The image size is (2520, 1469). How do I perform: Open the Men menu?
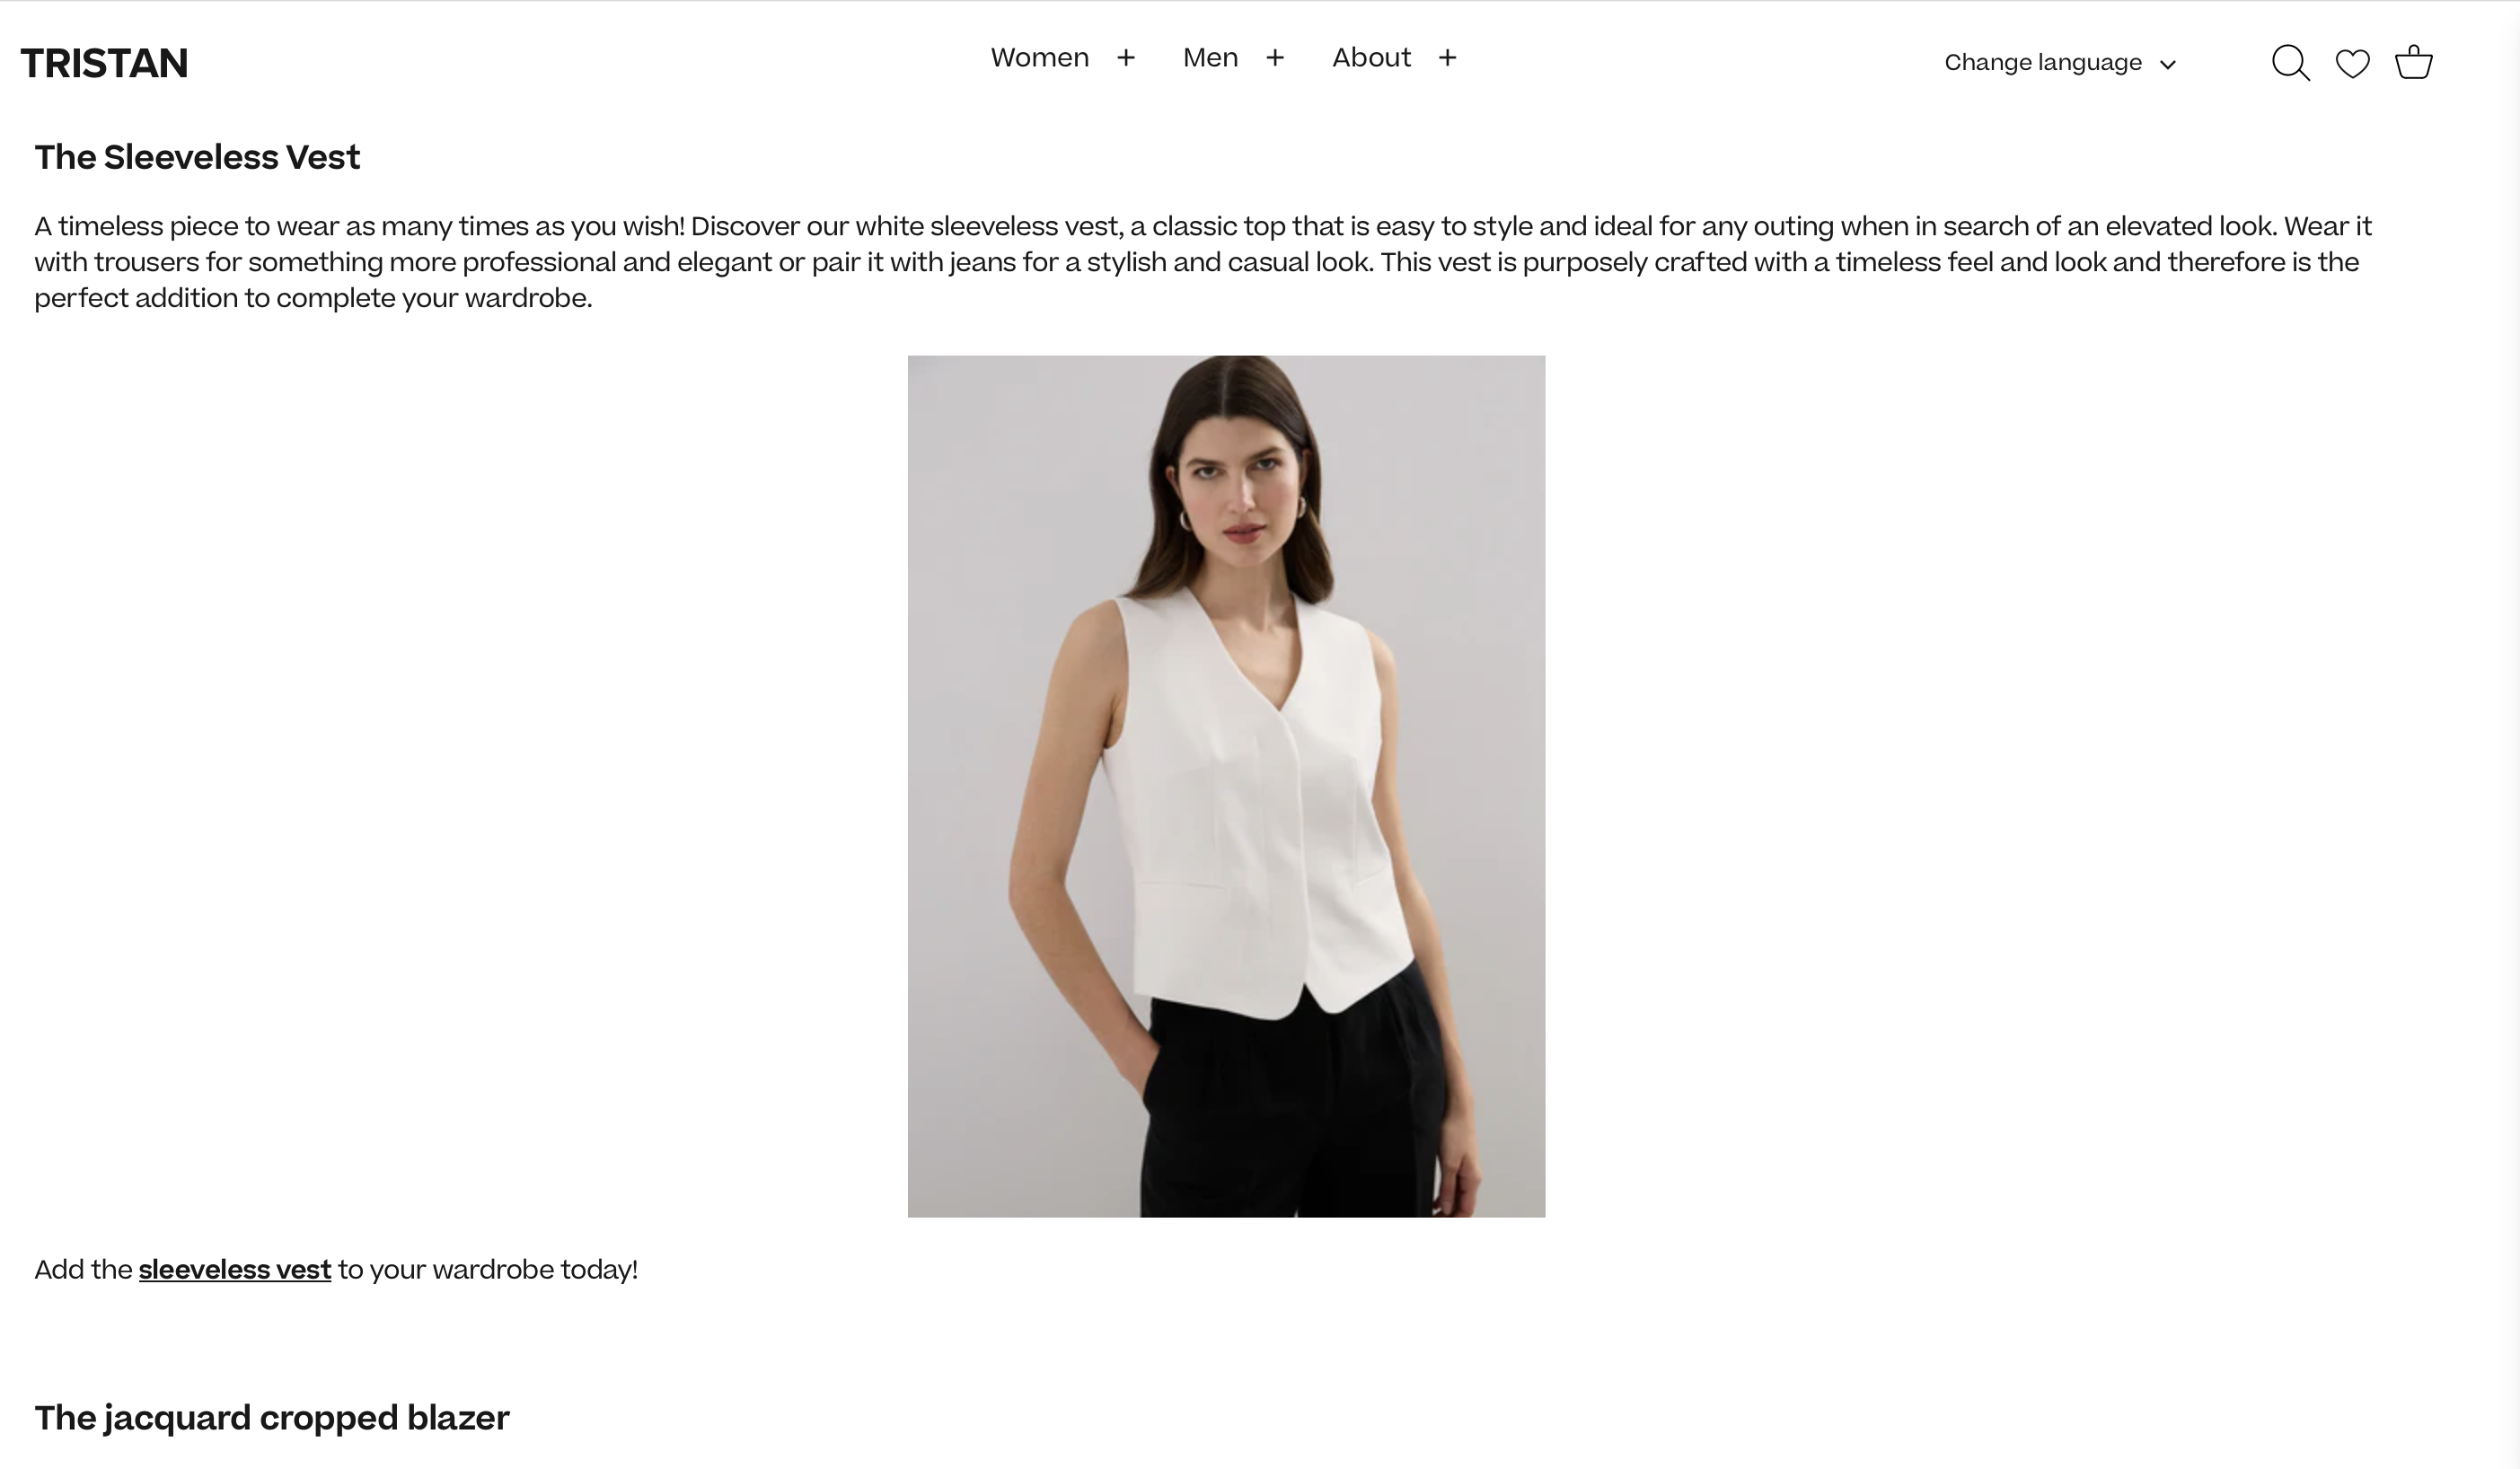[x=1210, y=57]
